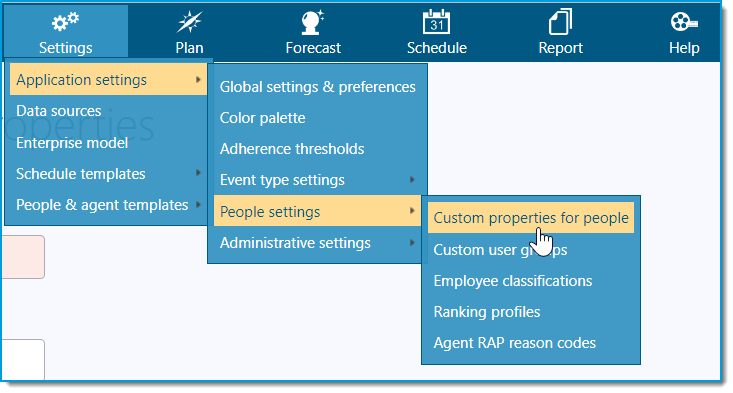733x393 pixels.
Task: Open Global settings & preferences
Action: point(317,86)
